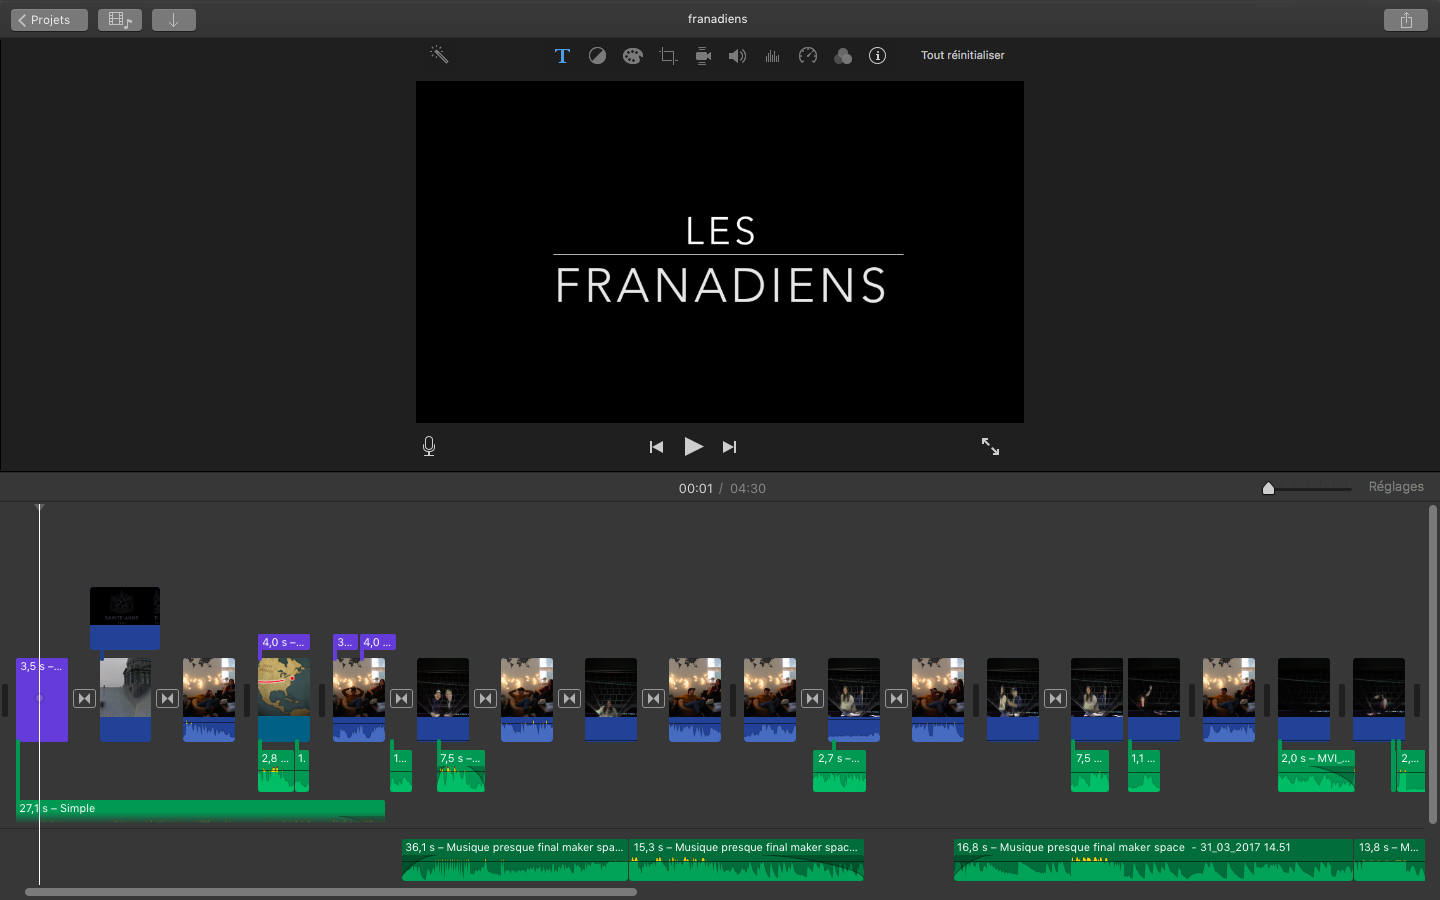Open the volume adjustment tool
This screenshot has width=1440, height=900.
[x=737, y=55]
